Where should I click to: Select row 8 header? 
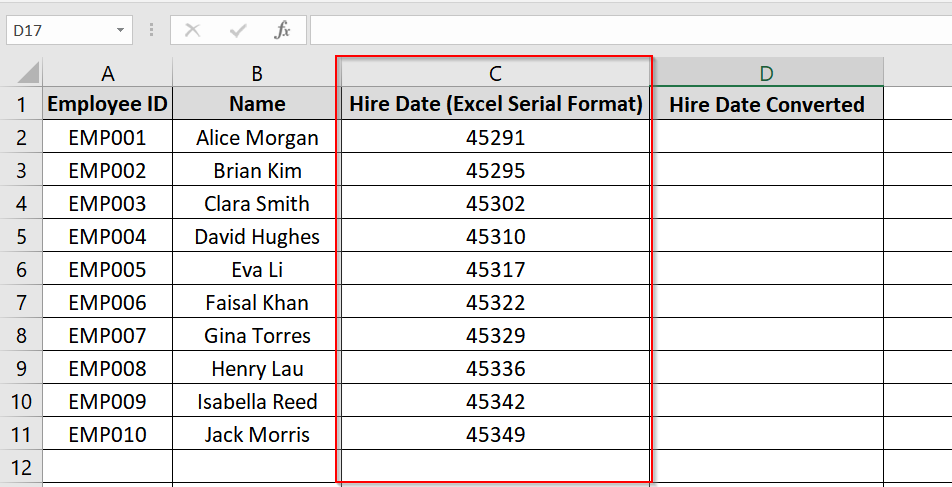tap(21, 335)
